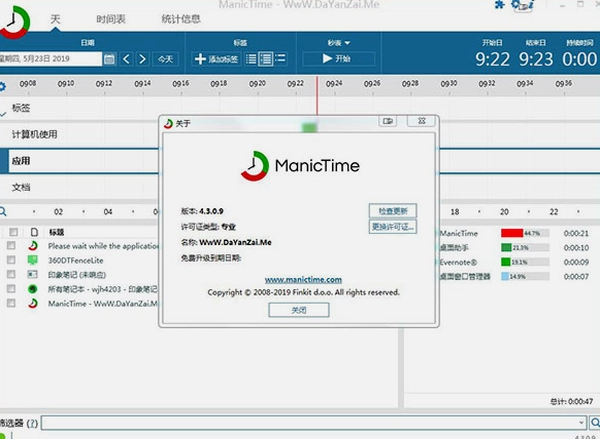Toggle the header select-all checkbox
Image resolution: width=600 pixels, height=439 pixels.
point(13,232)
